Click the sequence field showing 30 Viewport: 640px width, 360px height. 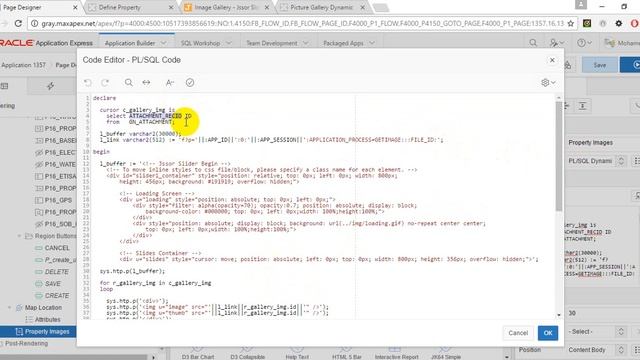[602, 313]
